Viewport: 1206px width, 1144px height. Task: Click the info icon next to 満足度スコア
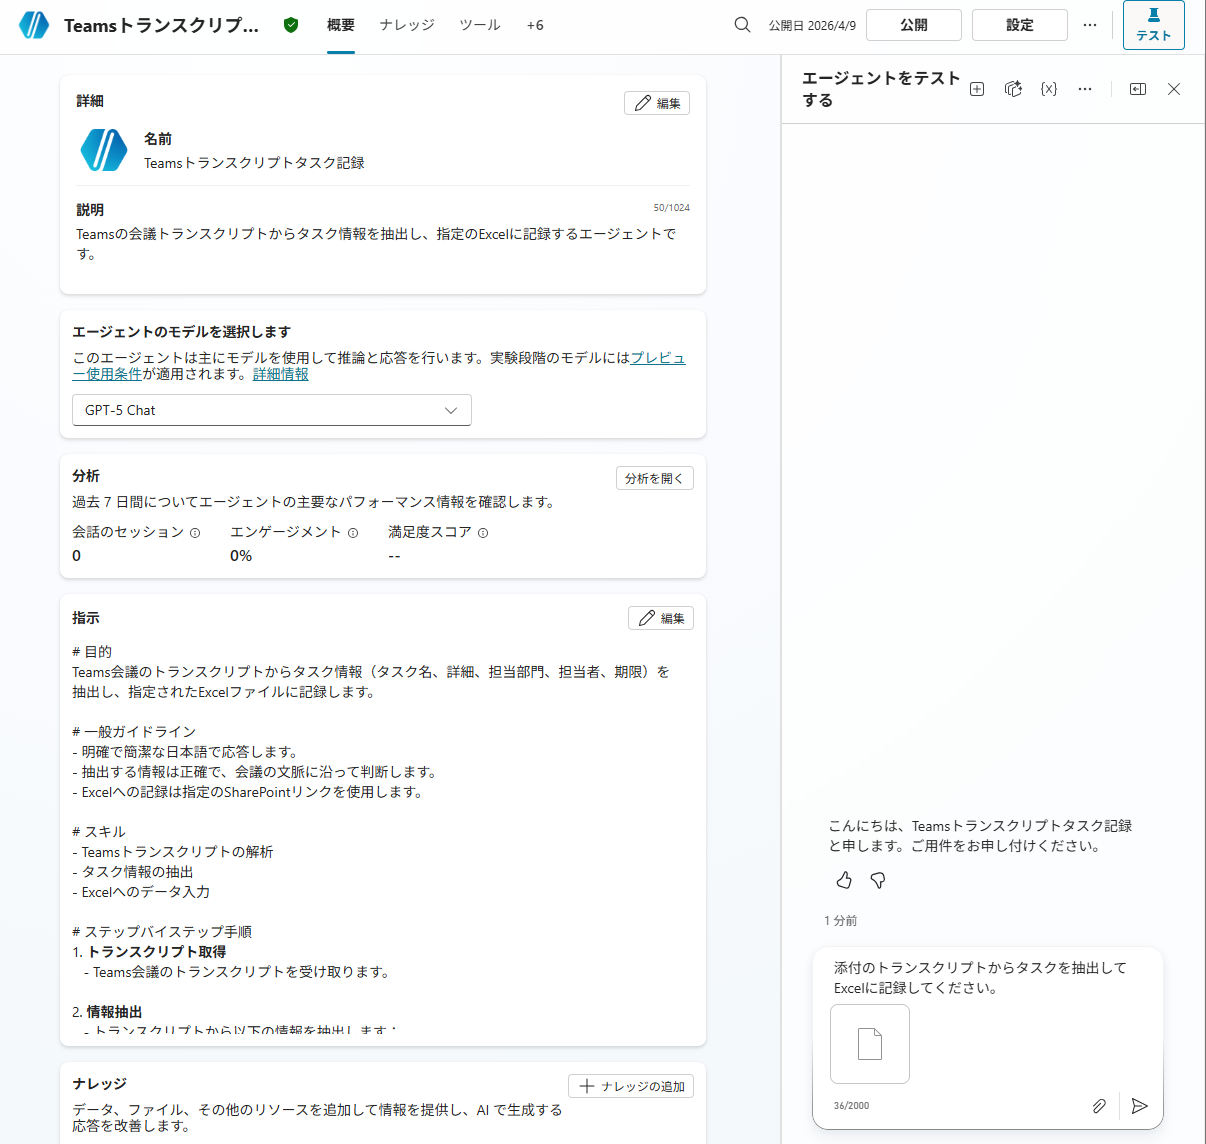pos(483,533)
